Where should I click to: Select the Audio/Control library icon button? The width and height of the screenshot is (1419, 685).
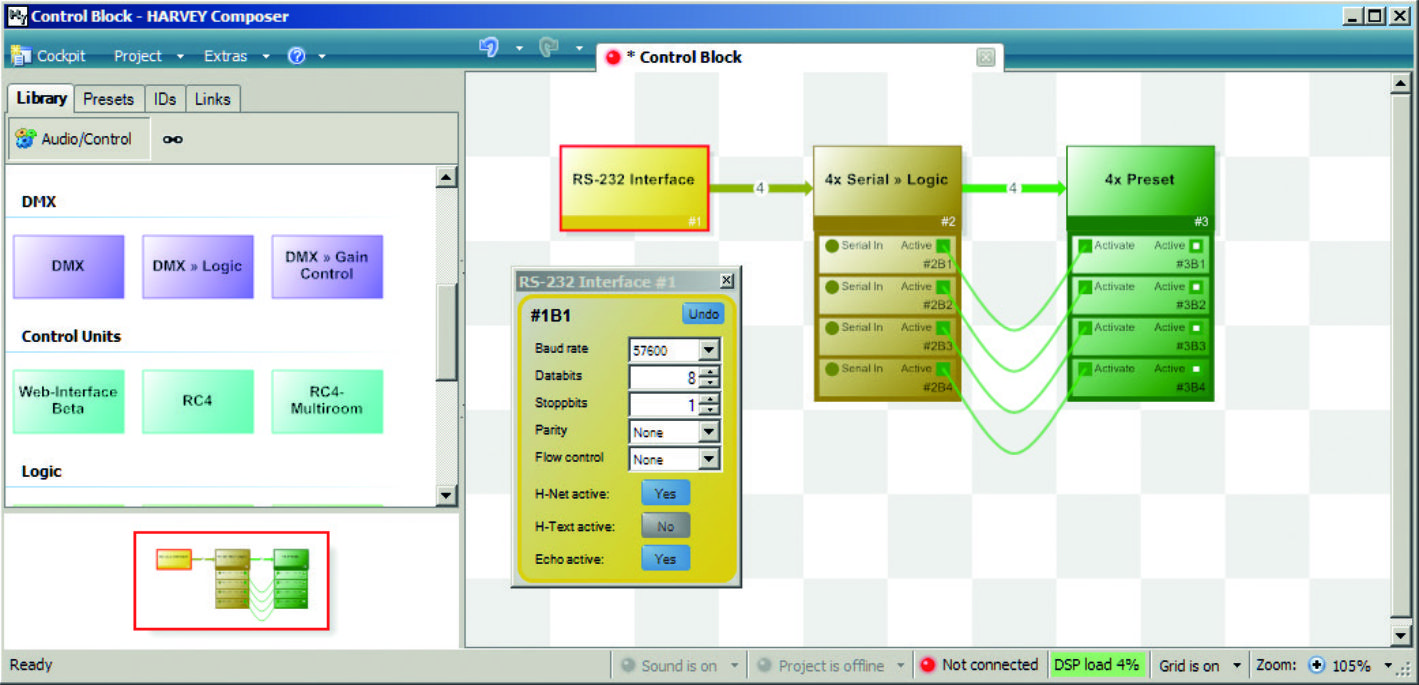tap(79, 139)
